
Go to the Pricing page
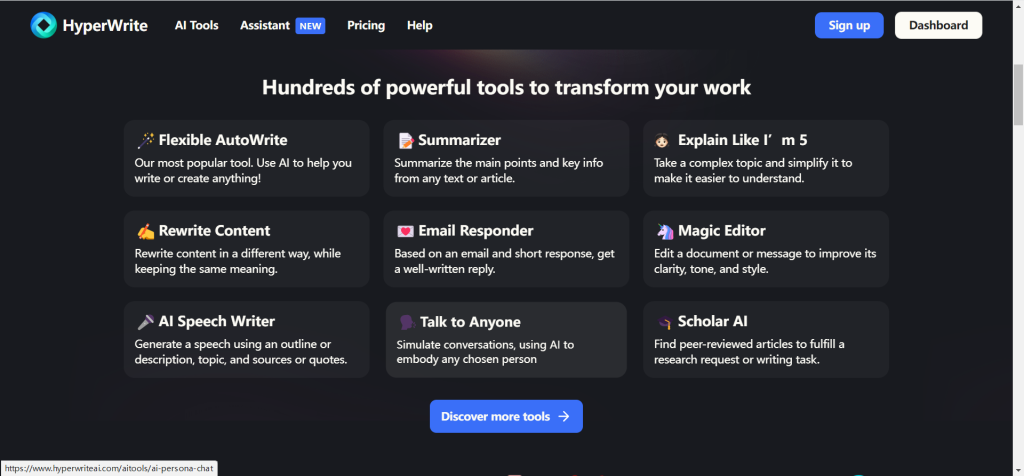[x=366, y=25]
